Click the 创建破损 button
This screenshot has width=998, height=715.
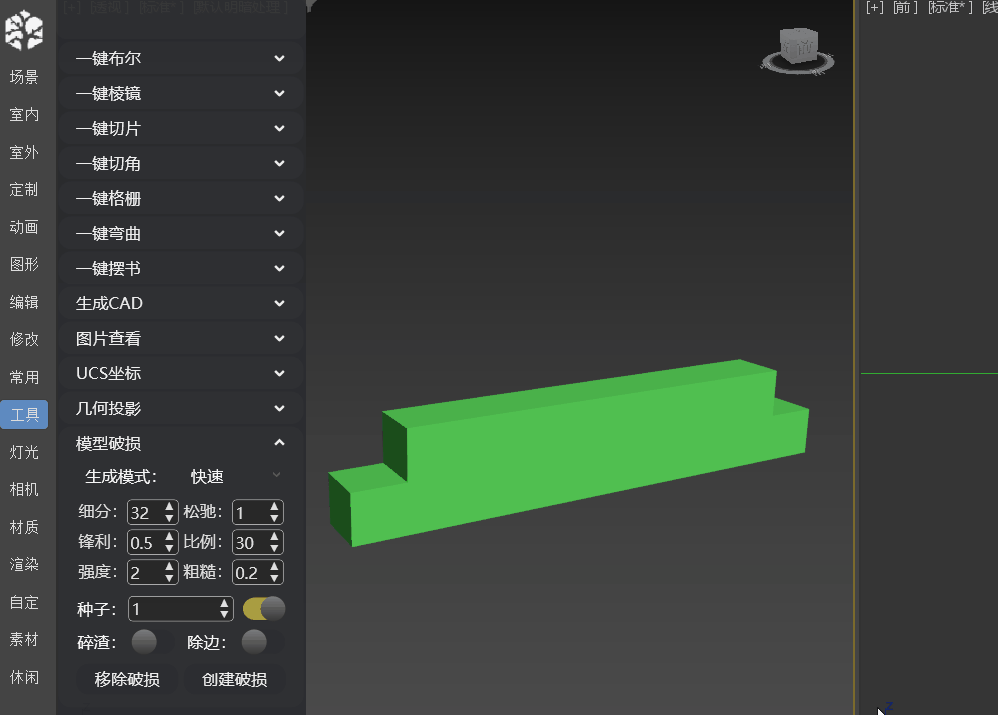click(234, 679)
